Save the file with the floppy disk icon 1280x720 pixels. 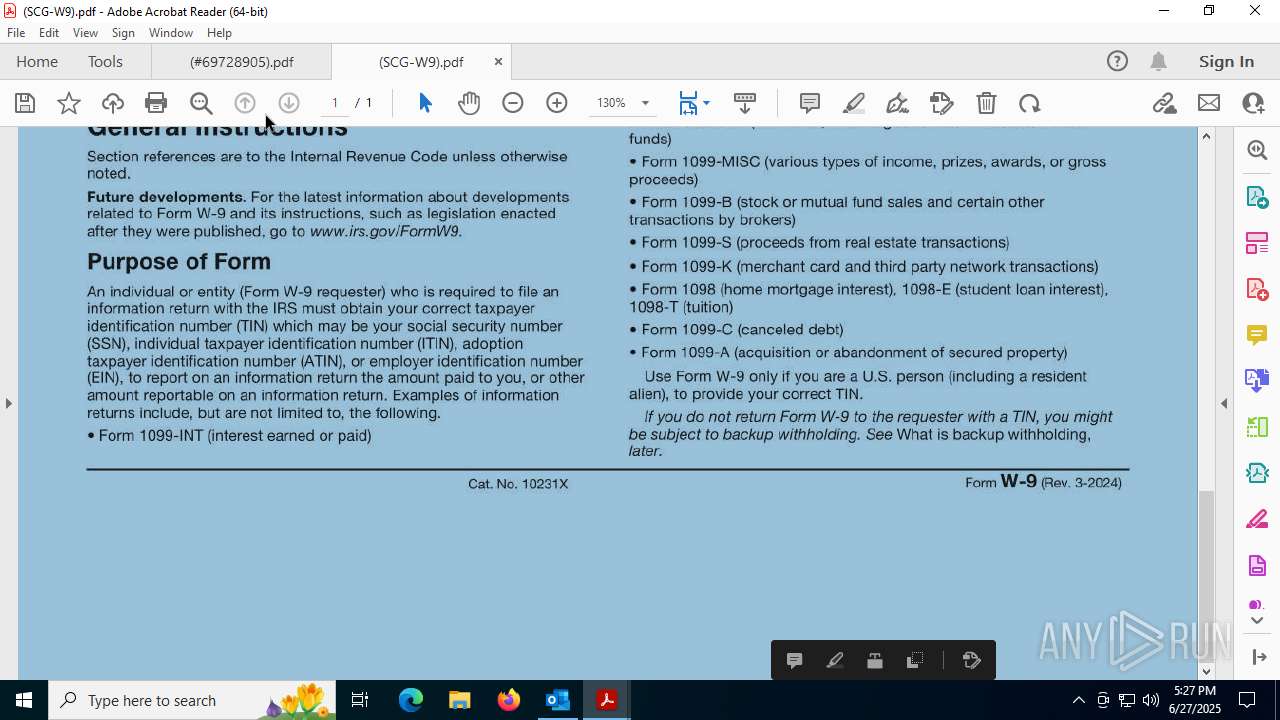coord(25,103)
